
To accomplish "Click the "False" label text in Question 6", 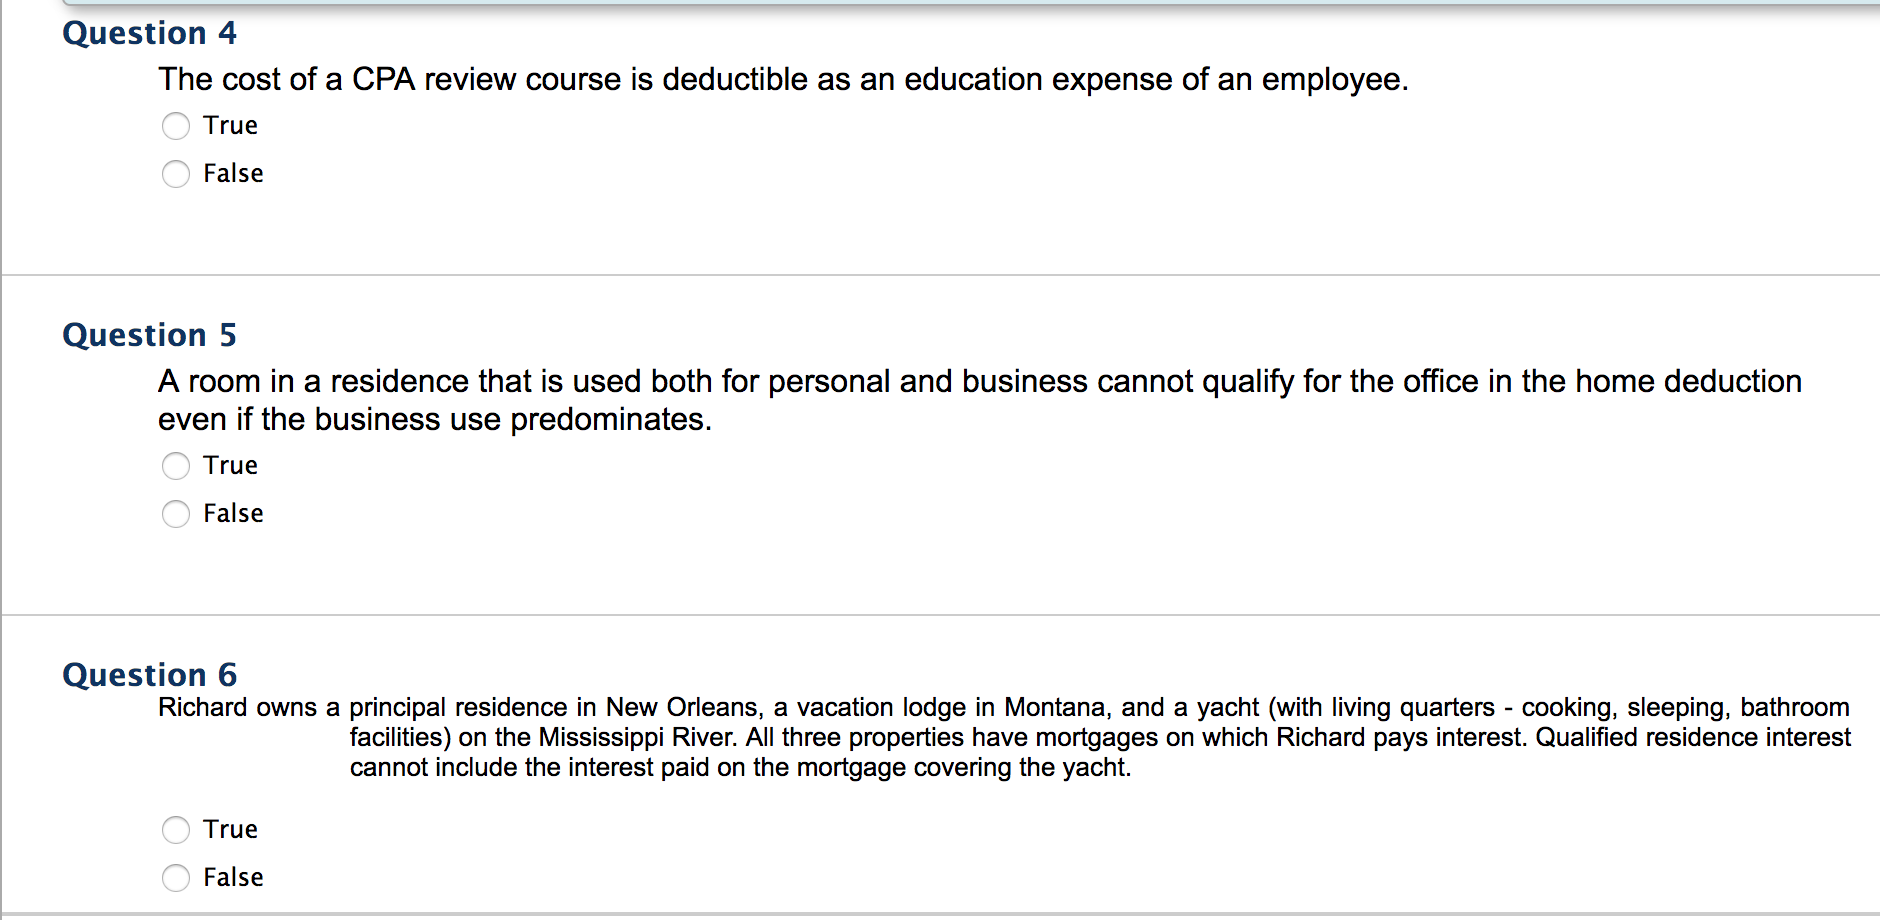I will coord(234,878).
